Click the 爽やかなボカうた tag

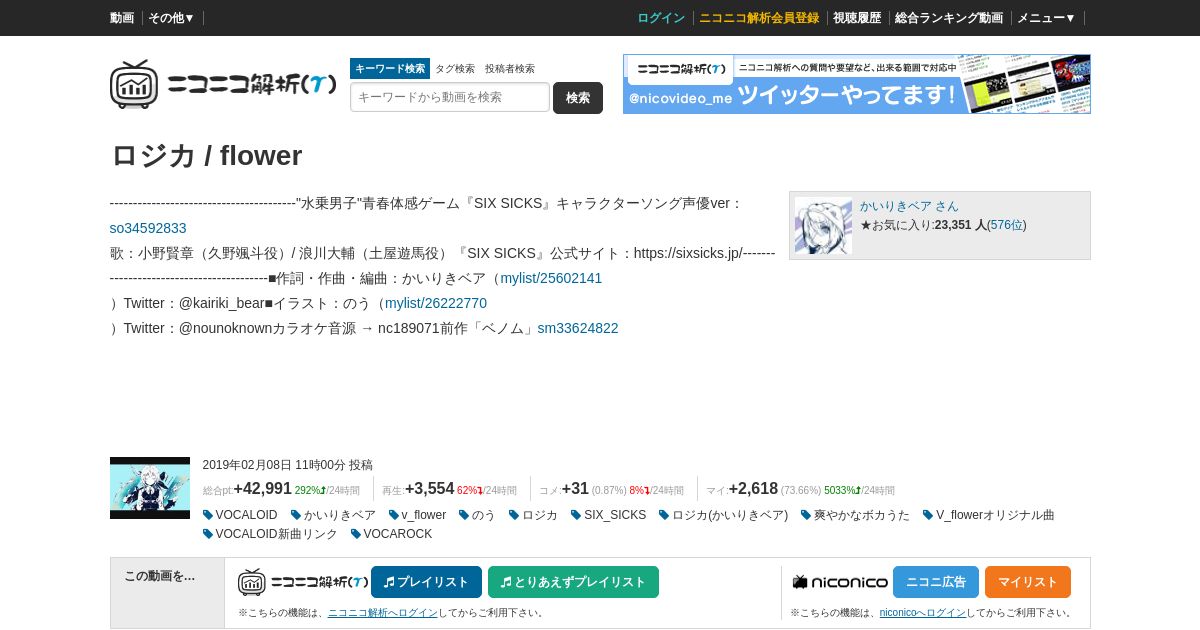[855, 515]
